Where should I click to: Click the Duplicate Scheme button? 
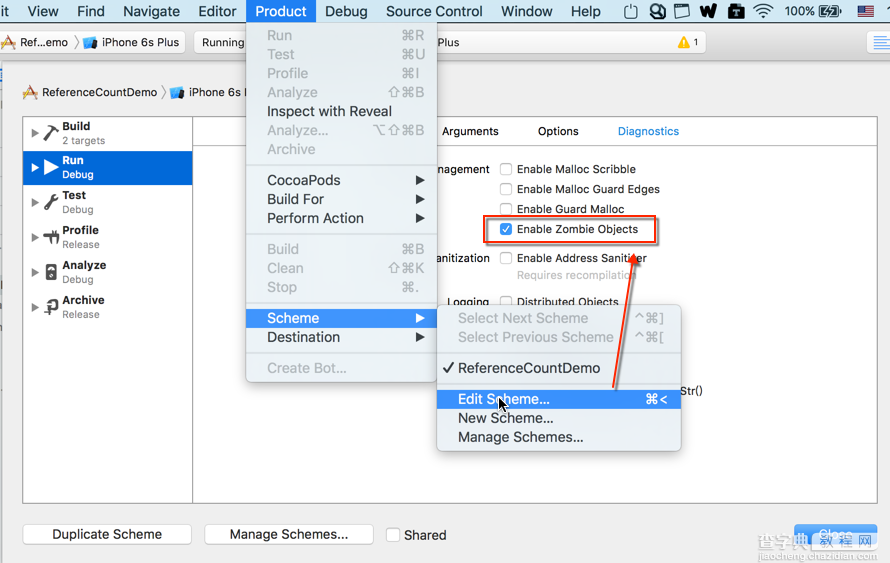pyautogui.click(x=107, y=534)
